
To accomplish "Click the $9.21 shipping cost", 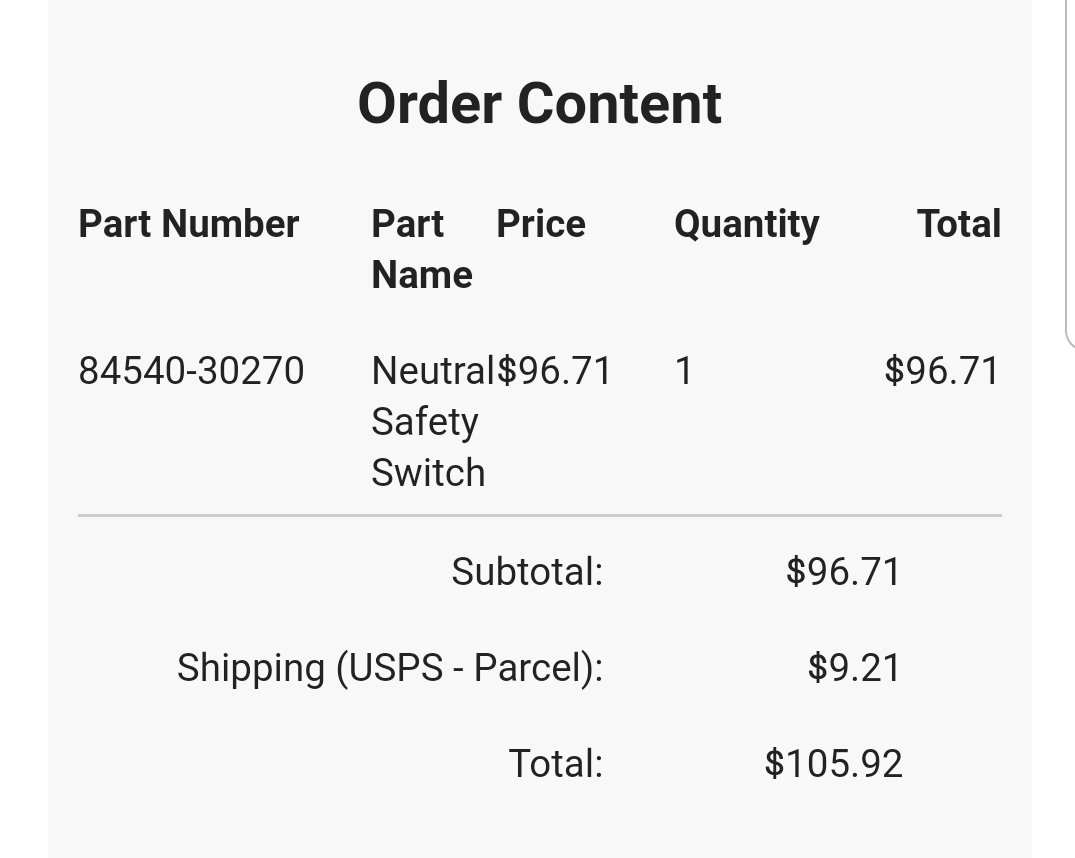I will (x=854, y=667).
